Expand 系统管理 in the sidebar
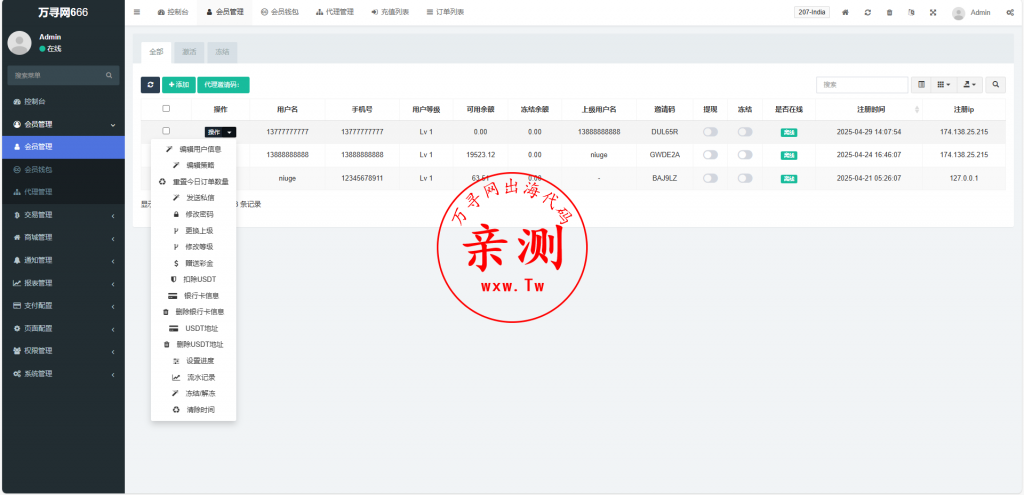The image size is (1024, 495). pyautogui.click(x=63, y=374)
